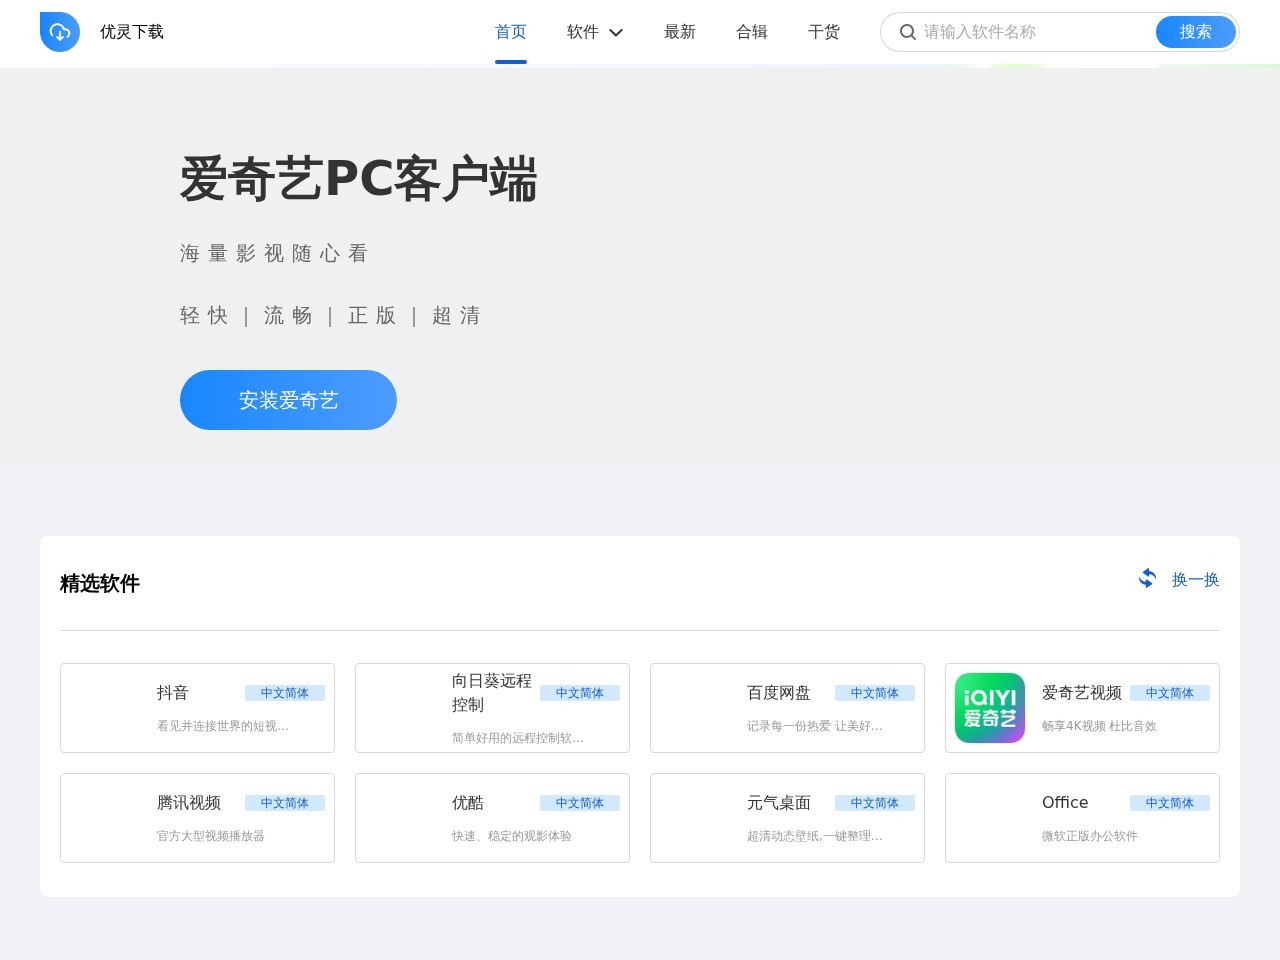Select the 合辑 navigation item
The image size is (1280, 960).
pos(751,32)
